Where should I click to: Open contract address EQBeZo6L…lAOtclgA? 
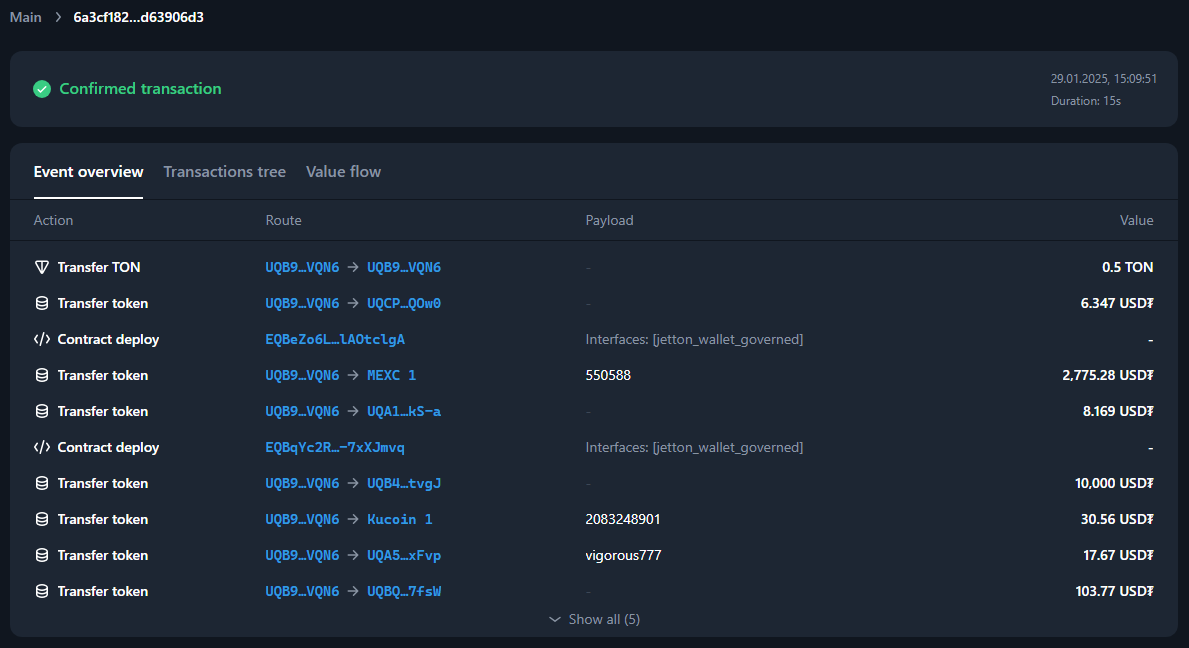coord(335,339)
